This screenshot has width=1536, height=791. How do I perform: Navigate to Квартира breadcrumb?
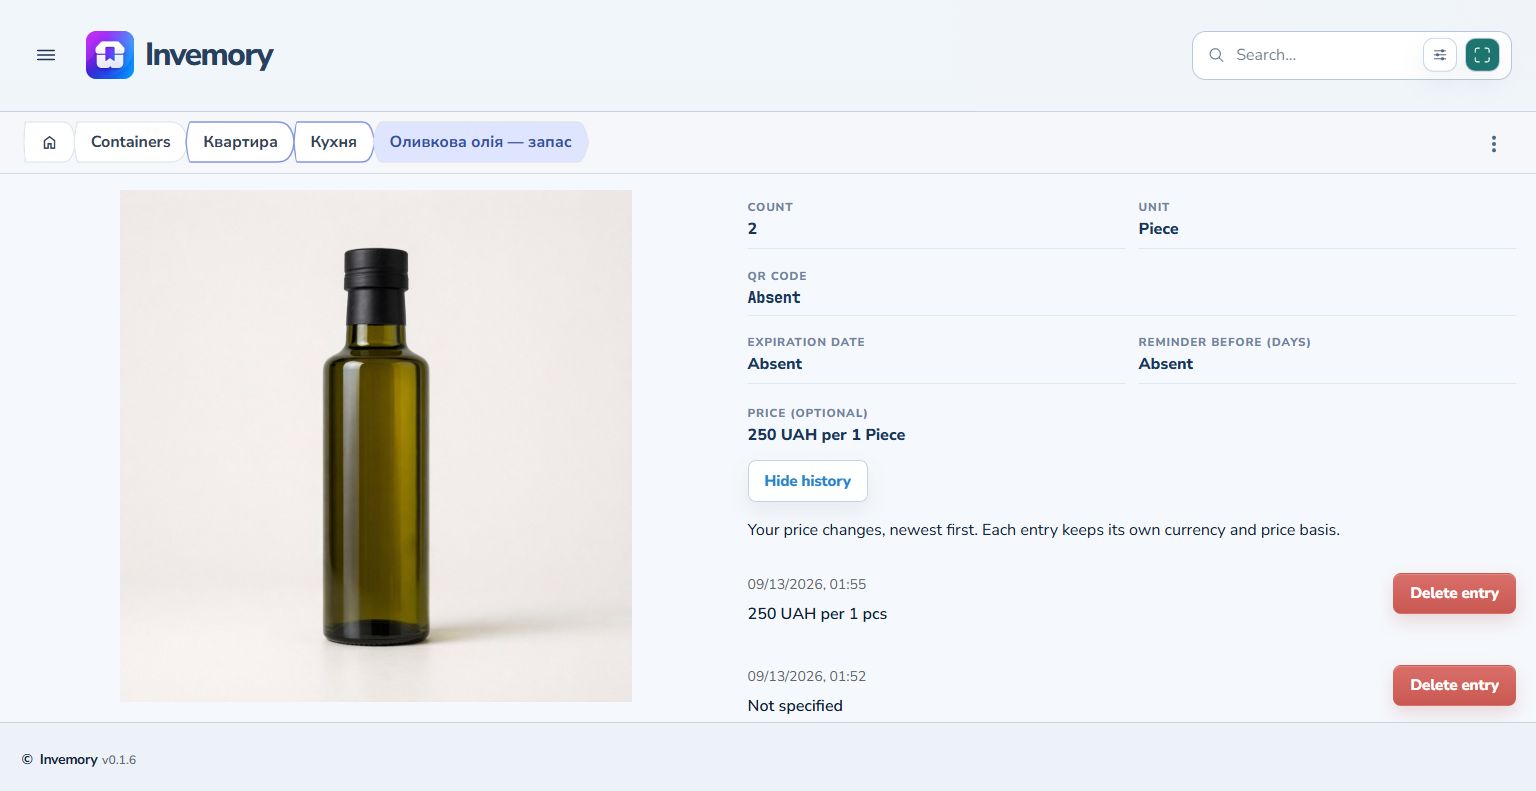[240, 142]
